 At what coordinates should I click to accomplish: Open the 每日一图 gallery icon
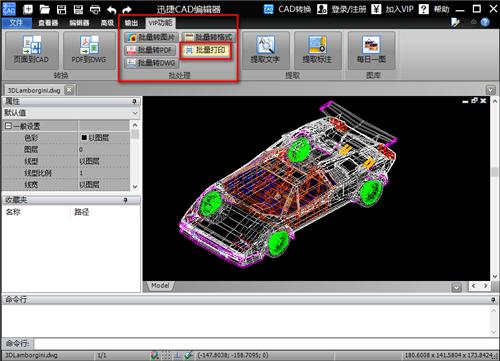[x=371, y=50]
